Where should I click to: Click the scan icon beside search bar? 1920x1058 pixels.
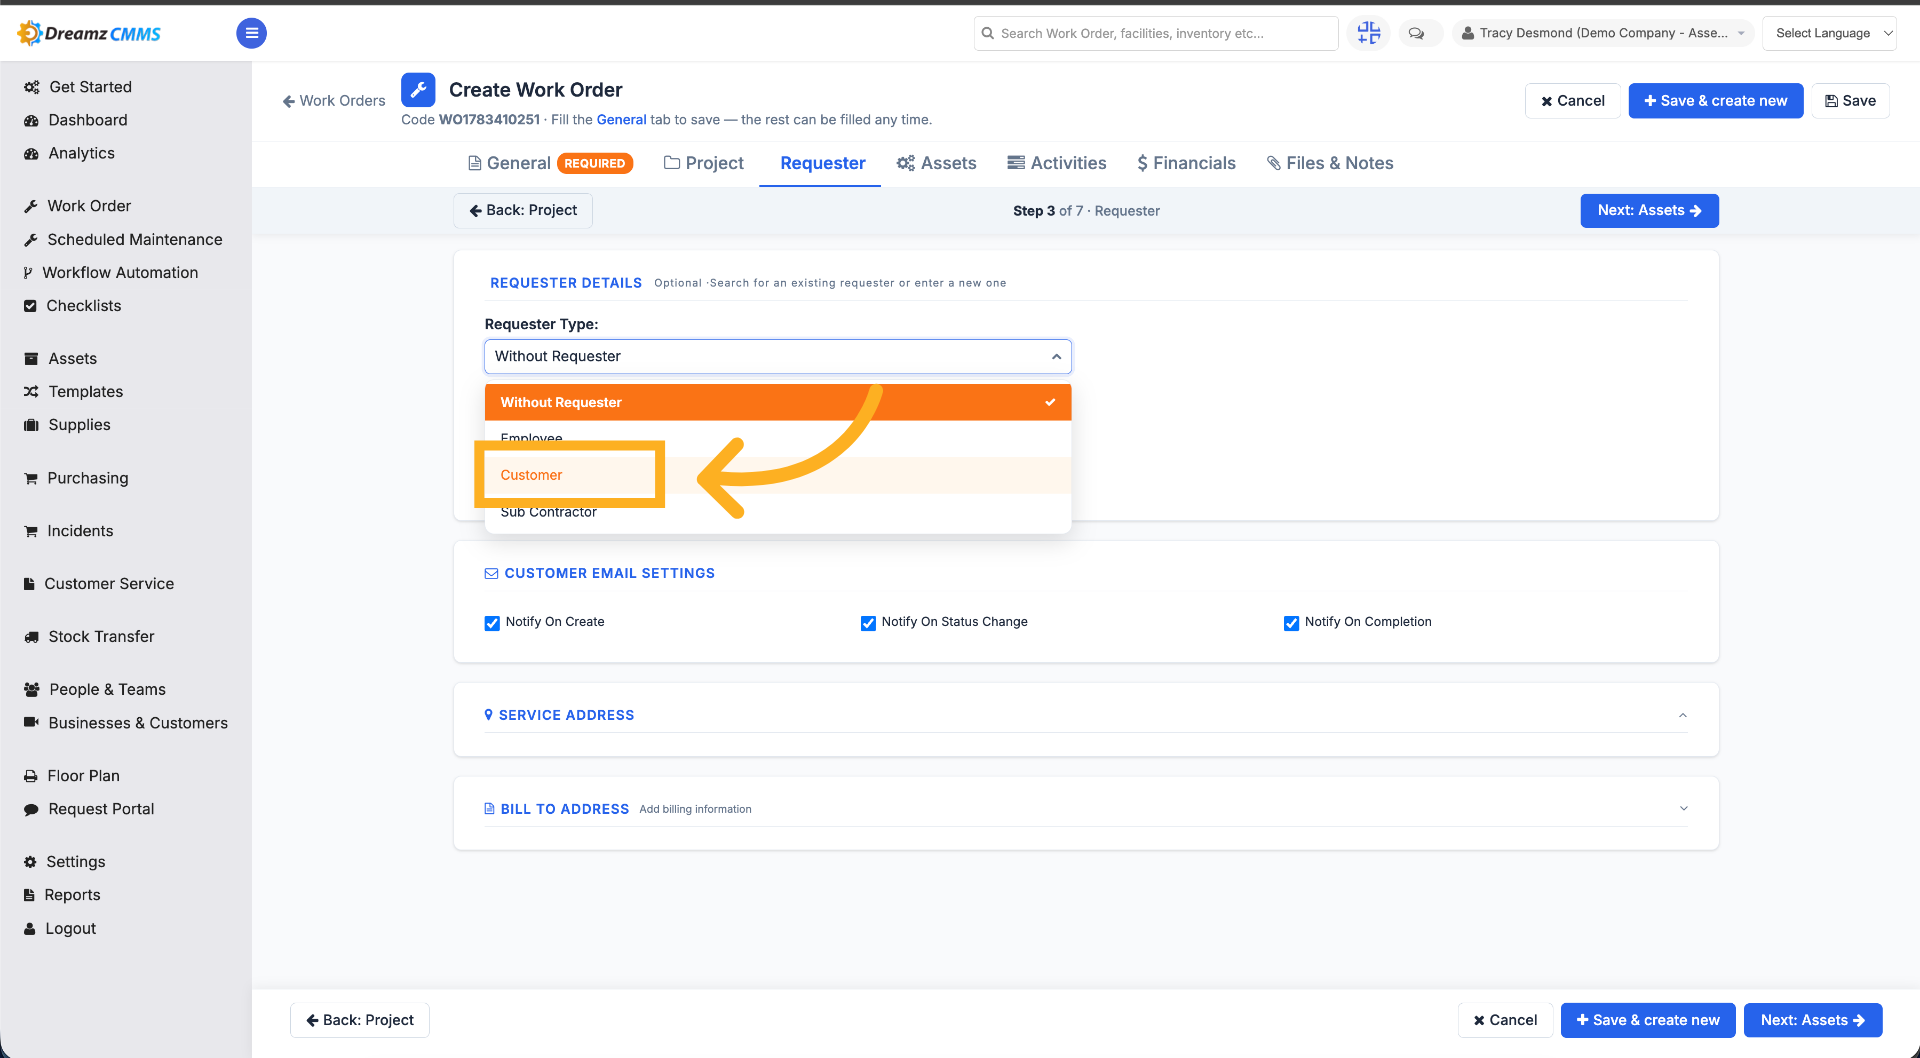[x=1368, y=33]
